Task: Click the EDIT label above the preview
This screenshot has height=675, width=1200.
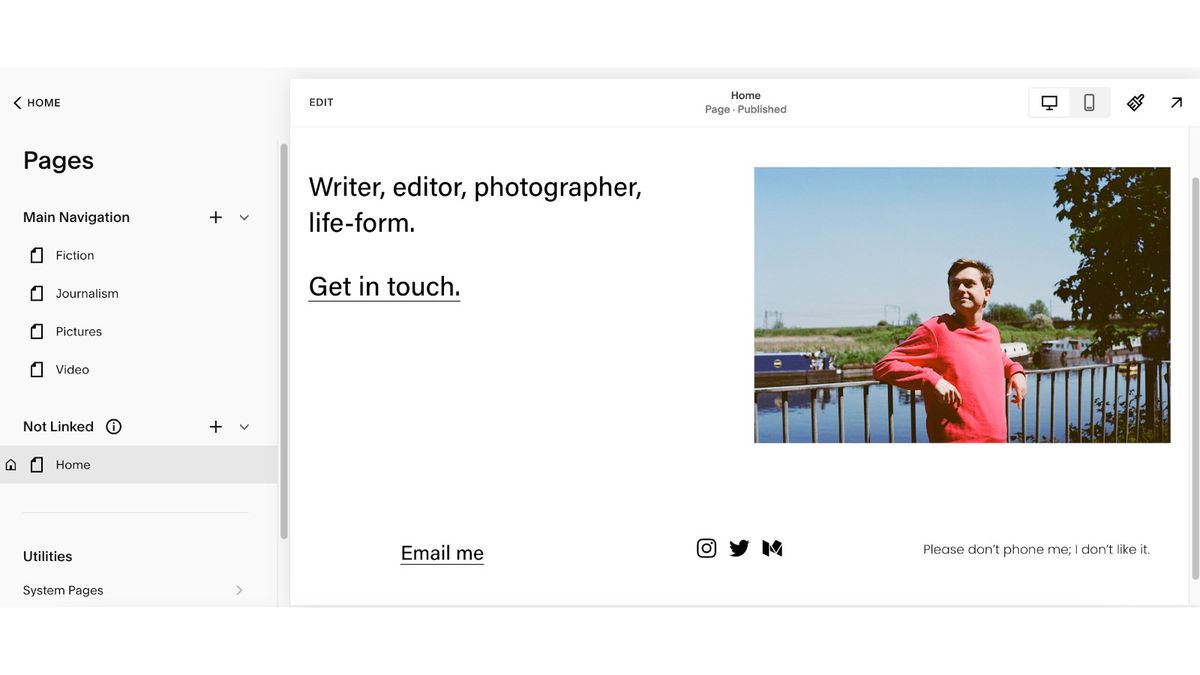Action: coord(321,102)
